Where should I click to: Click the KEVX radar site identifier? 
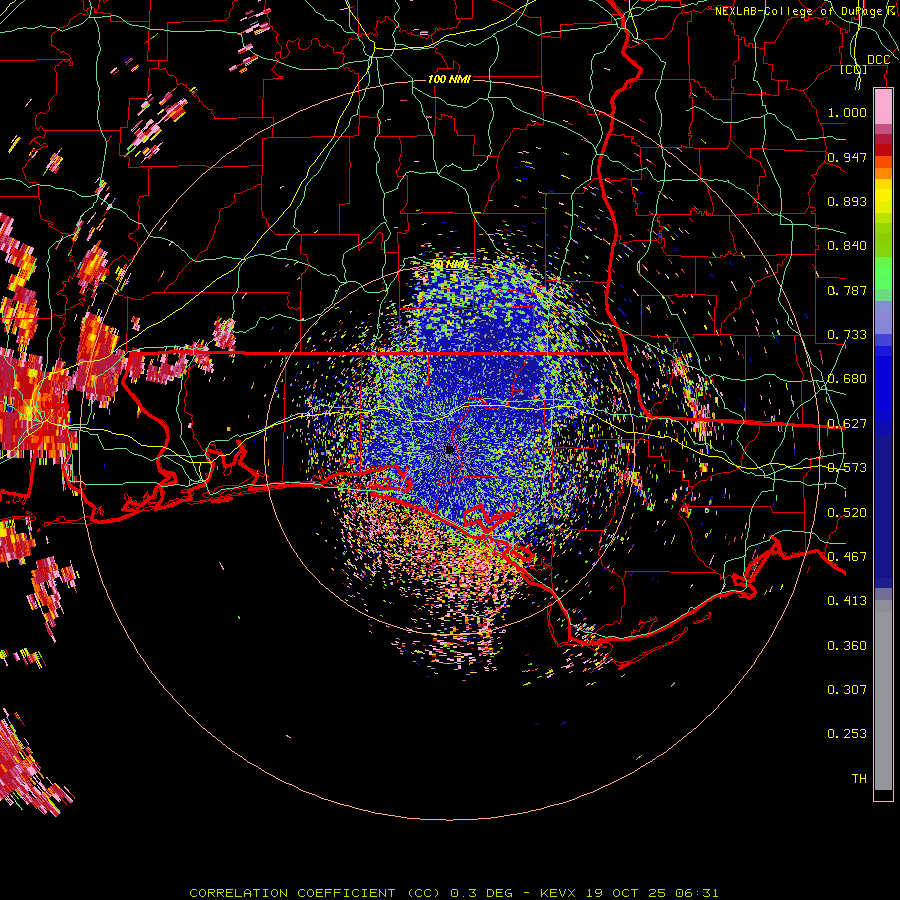pyautogui.click(x=560, y=893)
